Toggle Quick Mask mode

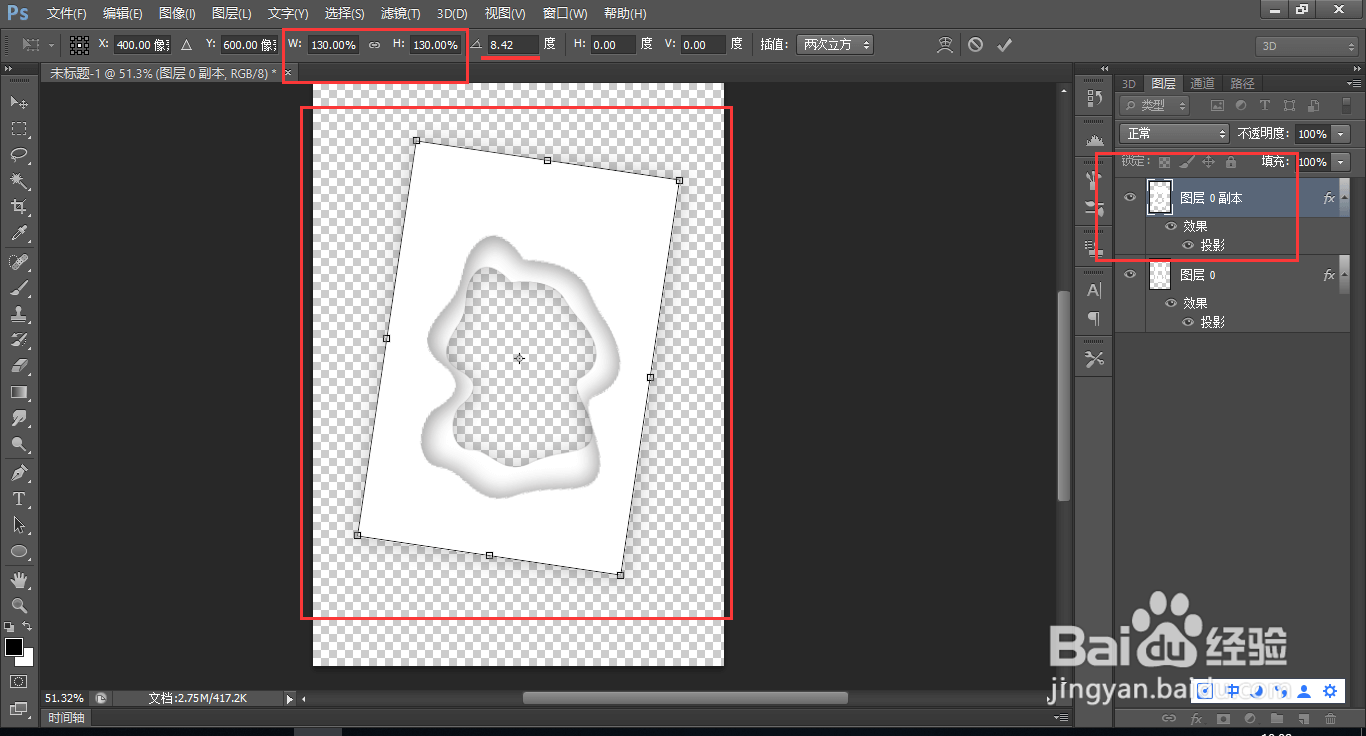19,681
